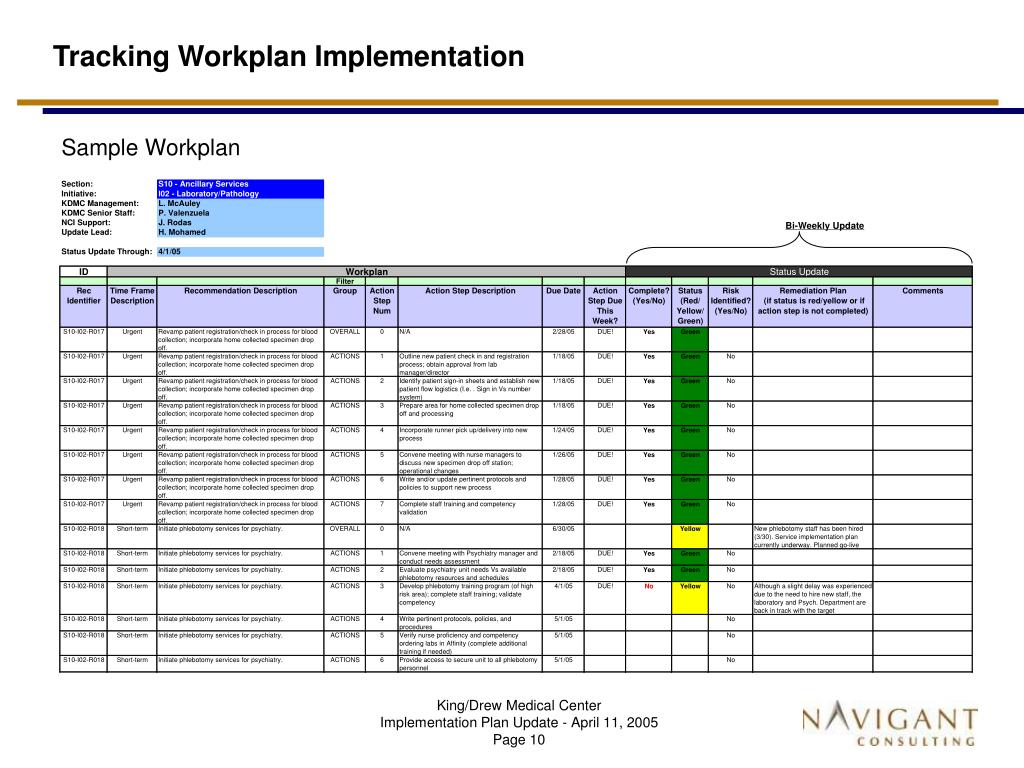Select 'Implementation Plan Update - April 11, 2005' footer
1024x768 pixels.
519,723
